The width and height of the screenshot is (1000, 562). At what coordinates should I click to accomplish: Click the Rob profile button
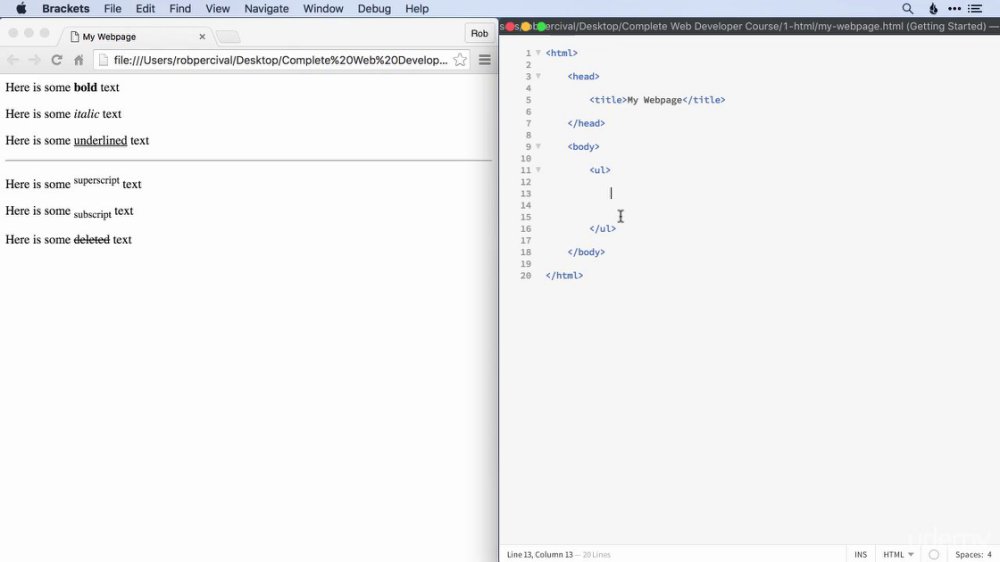click(480, 34)
